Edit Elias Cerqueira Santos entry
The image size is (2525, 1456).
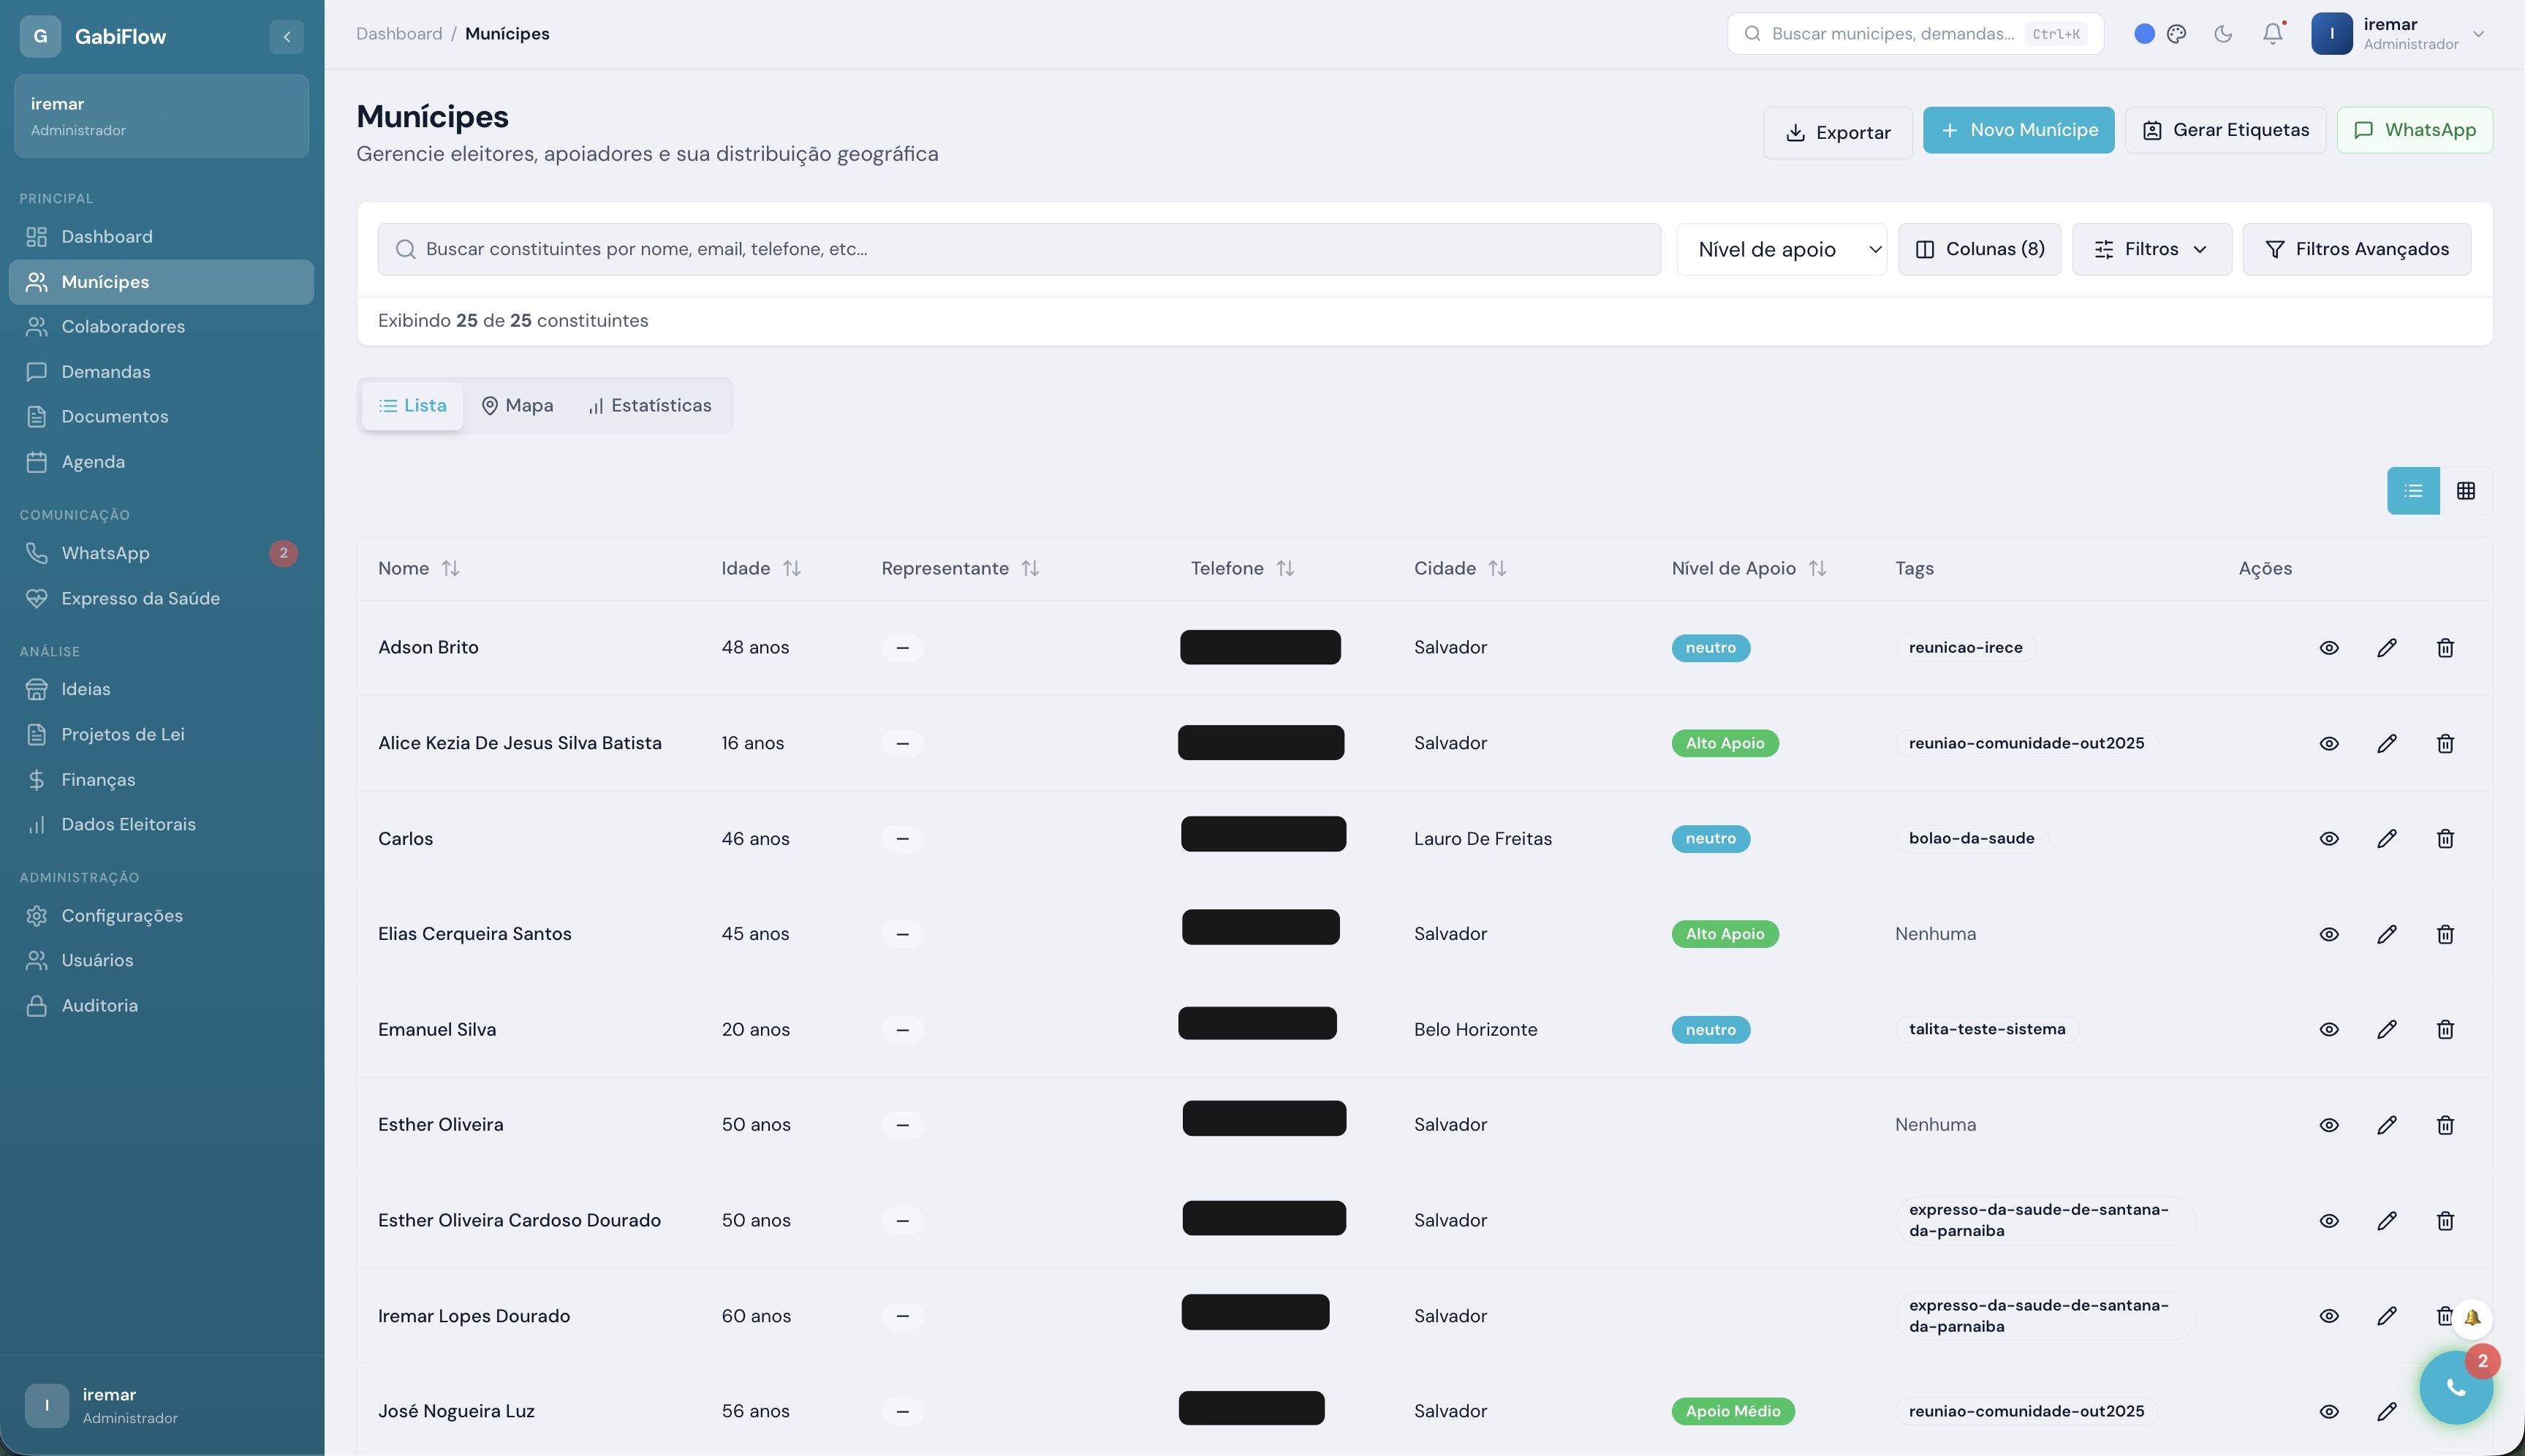point(2387,934)
